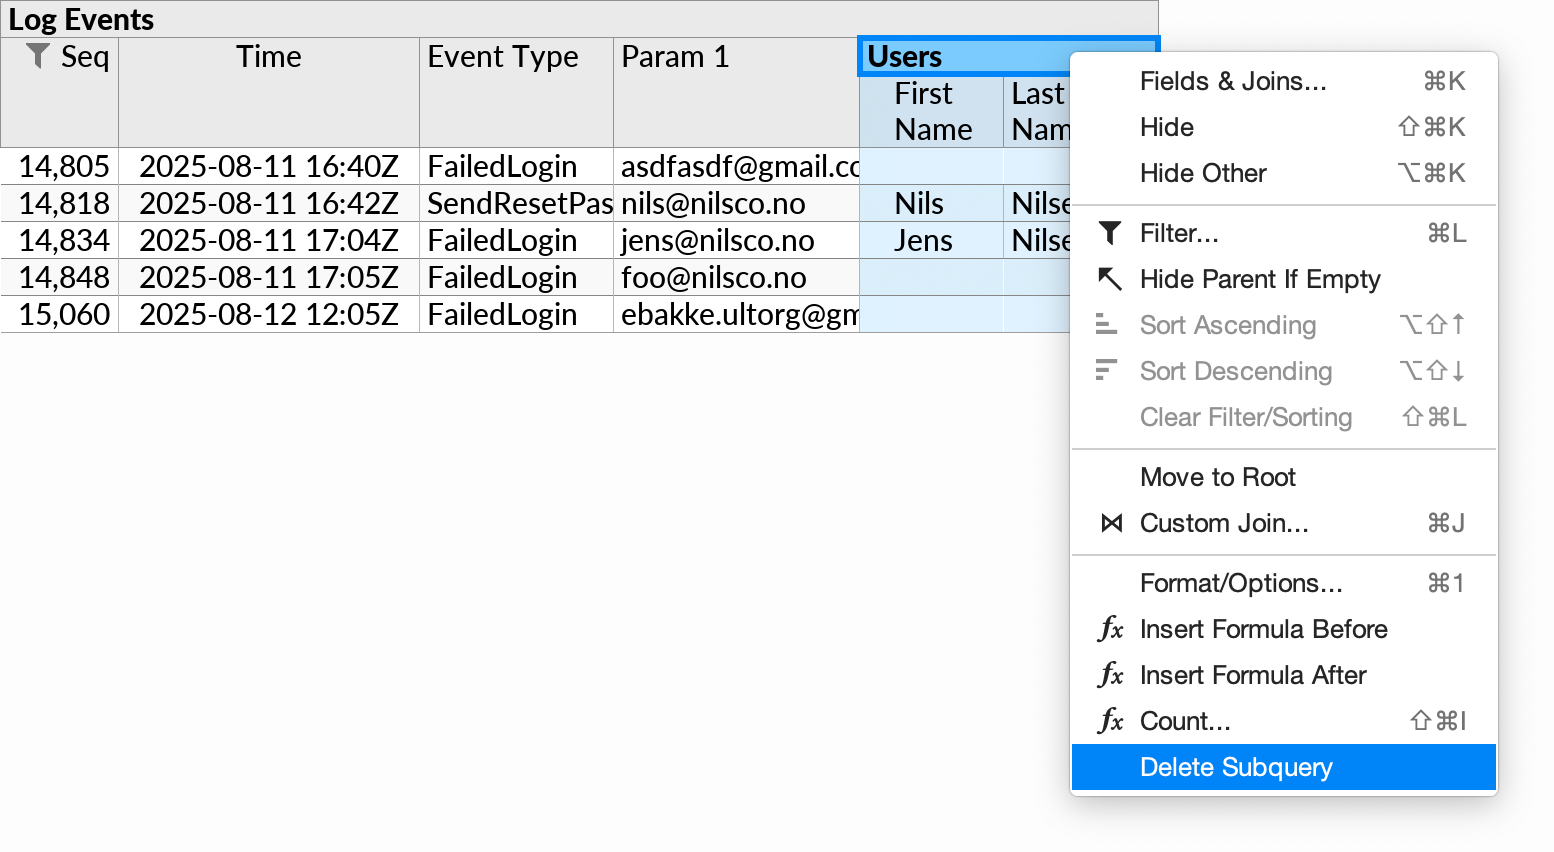Open Format/Options from the menu

[1241, 583]
